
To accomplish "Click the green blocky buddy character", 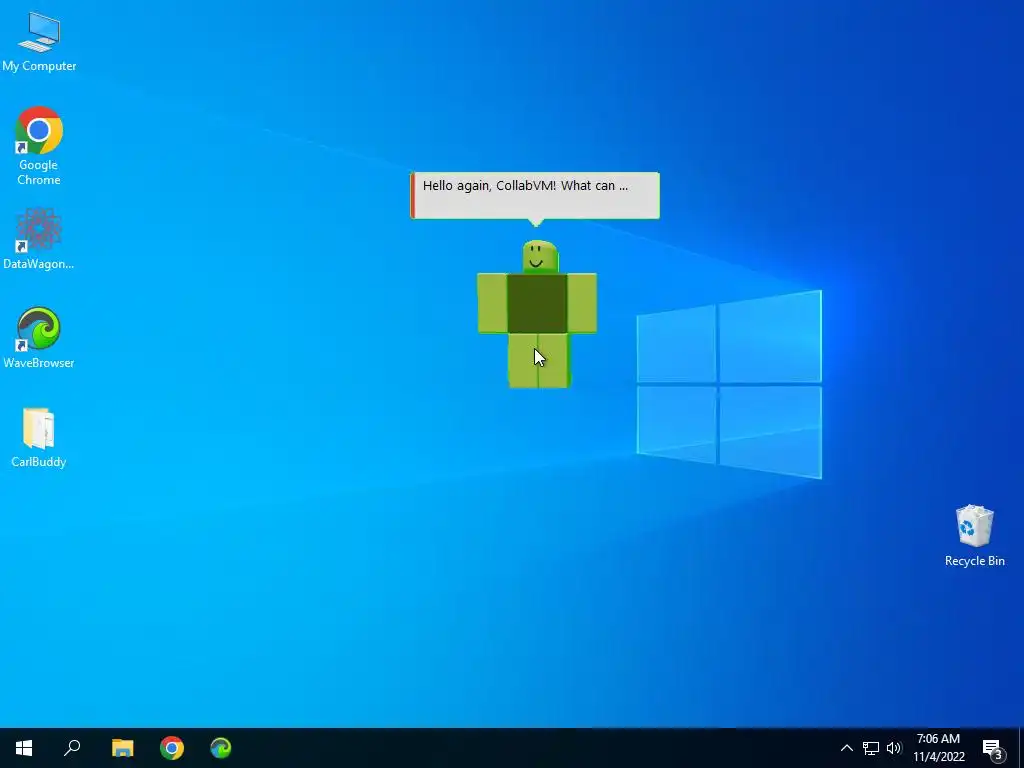I will pyautogui.click(x=537, y=314).
